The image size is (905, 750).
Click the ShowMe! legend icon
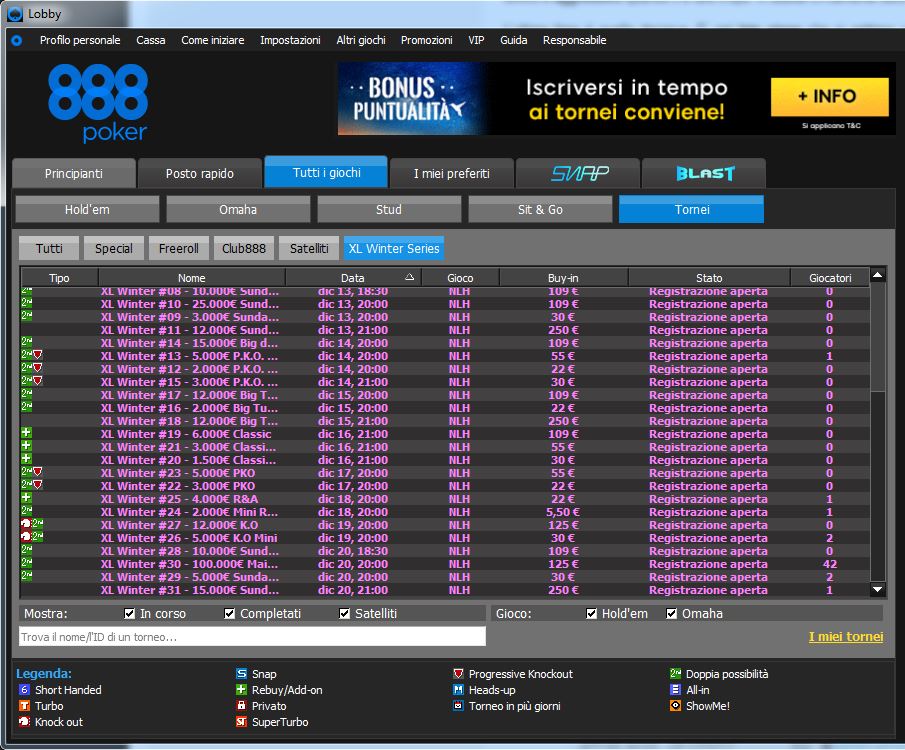point(675,706)
